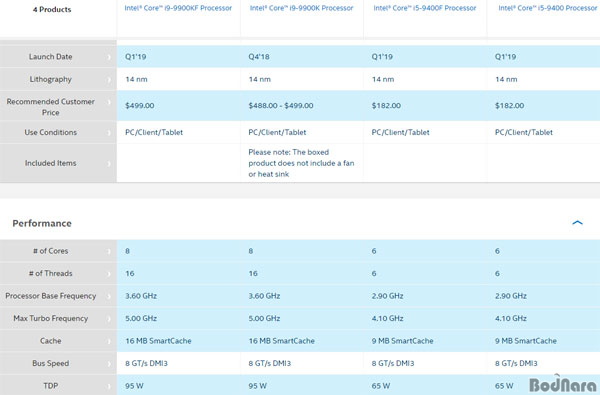Click the chevron beside Processor Base Frequency
This screenshot has height=395, width=600.
(x=109, y=296)
